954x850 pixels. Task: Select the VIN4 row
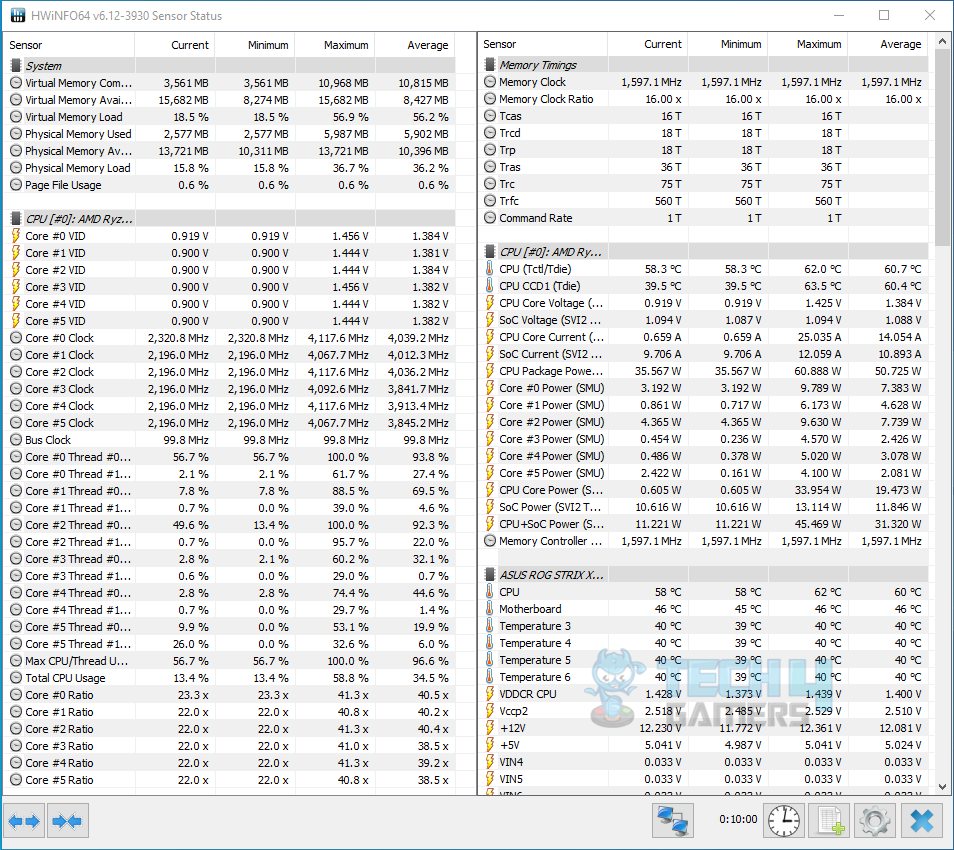point(704,762)
